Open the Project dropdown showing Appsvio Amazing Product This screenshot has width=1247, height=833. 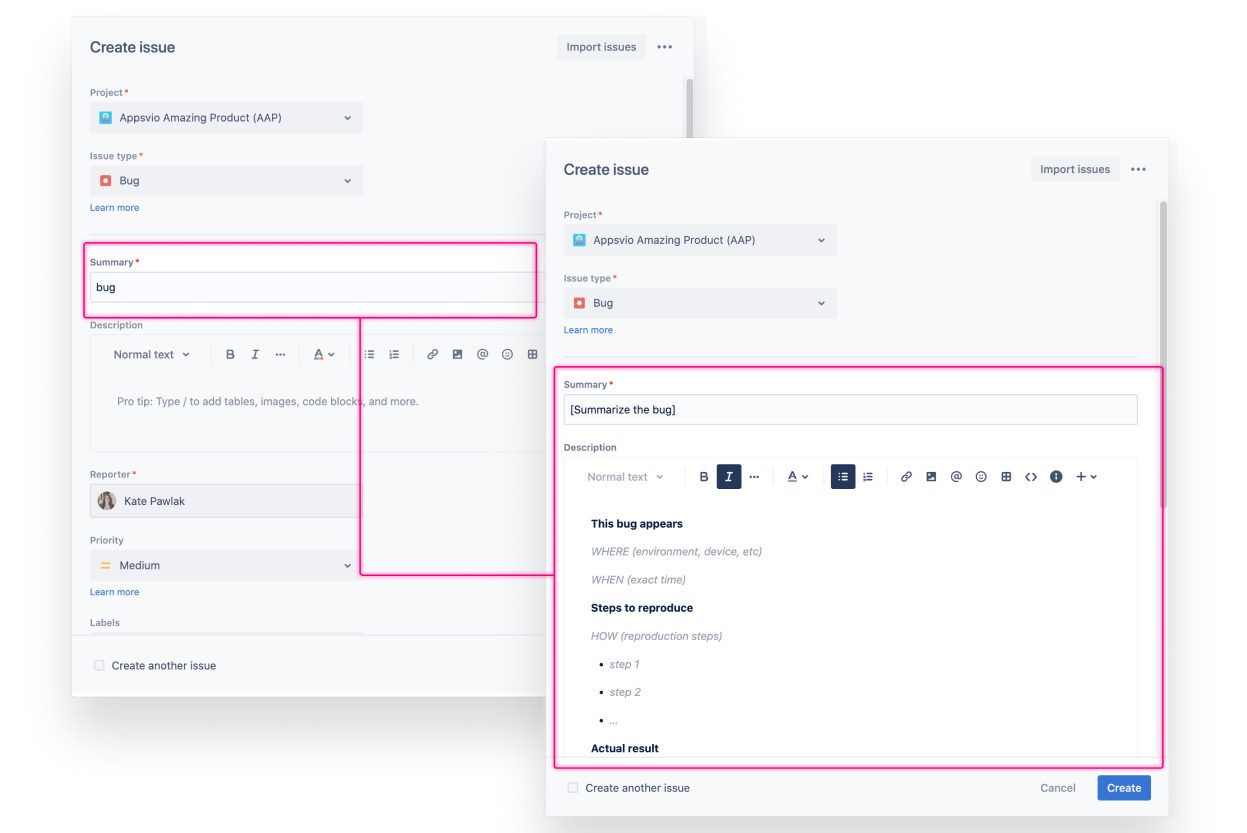coord(699,239)
